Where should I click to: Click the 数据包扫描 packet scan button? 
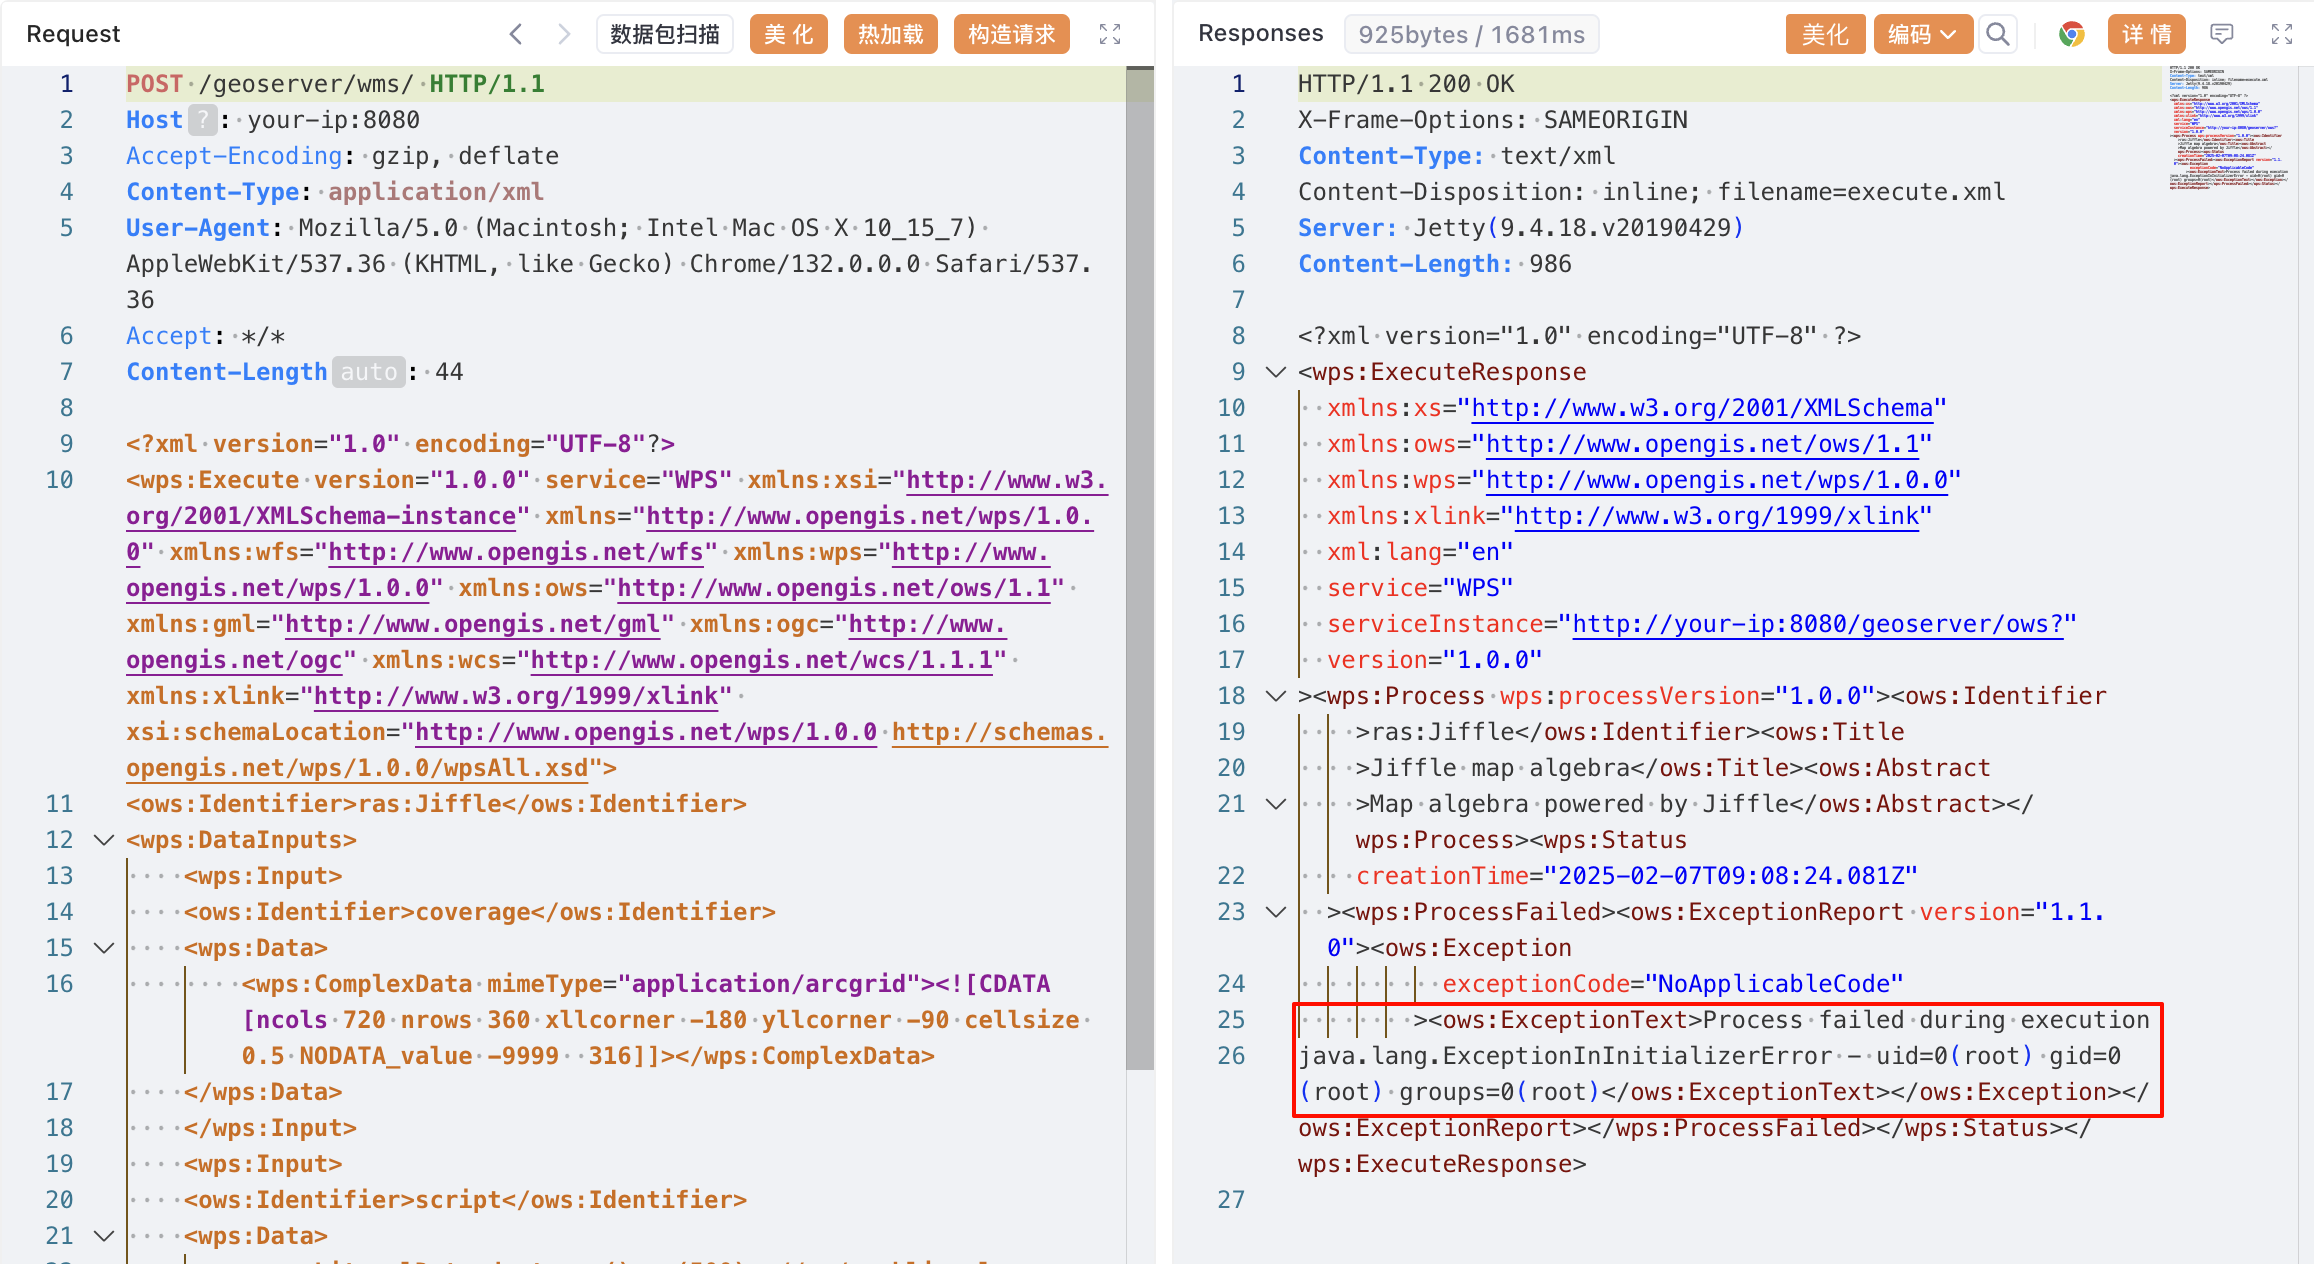coord(665,34)
